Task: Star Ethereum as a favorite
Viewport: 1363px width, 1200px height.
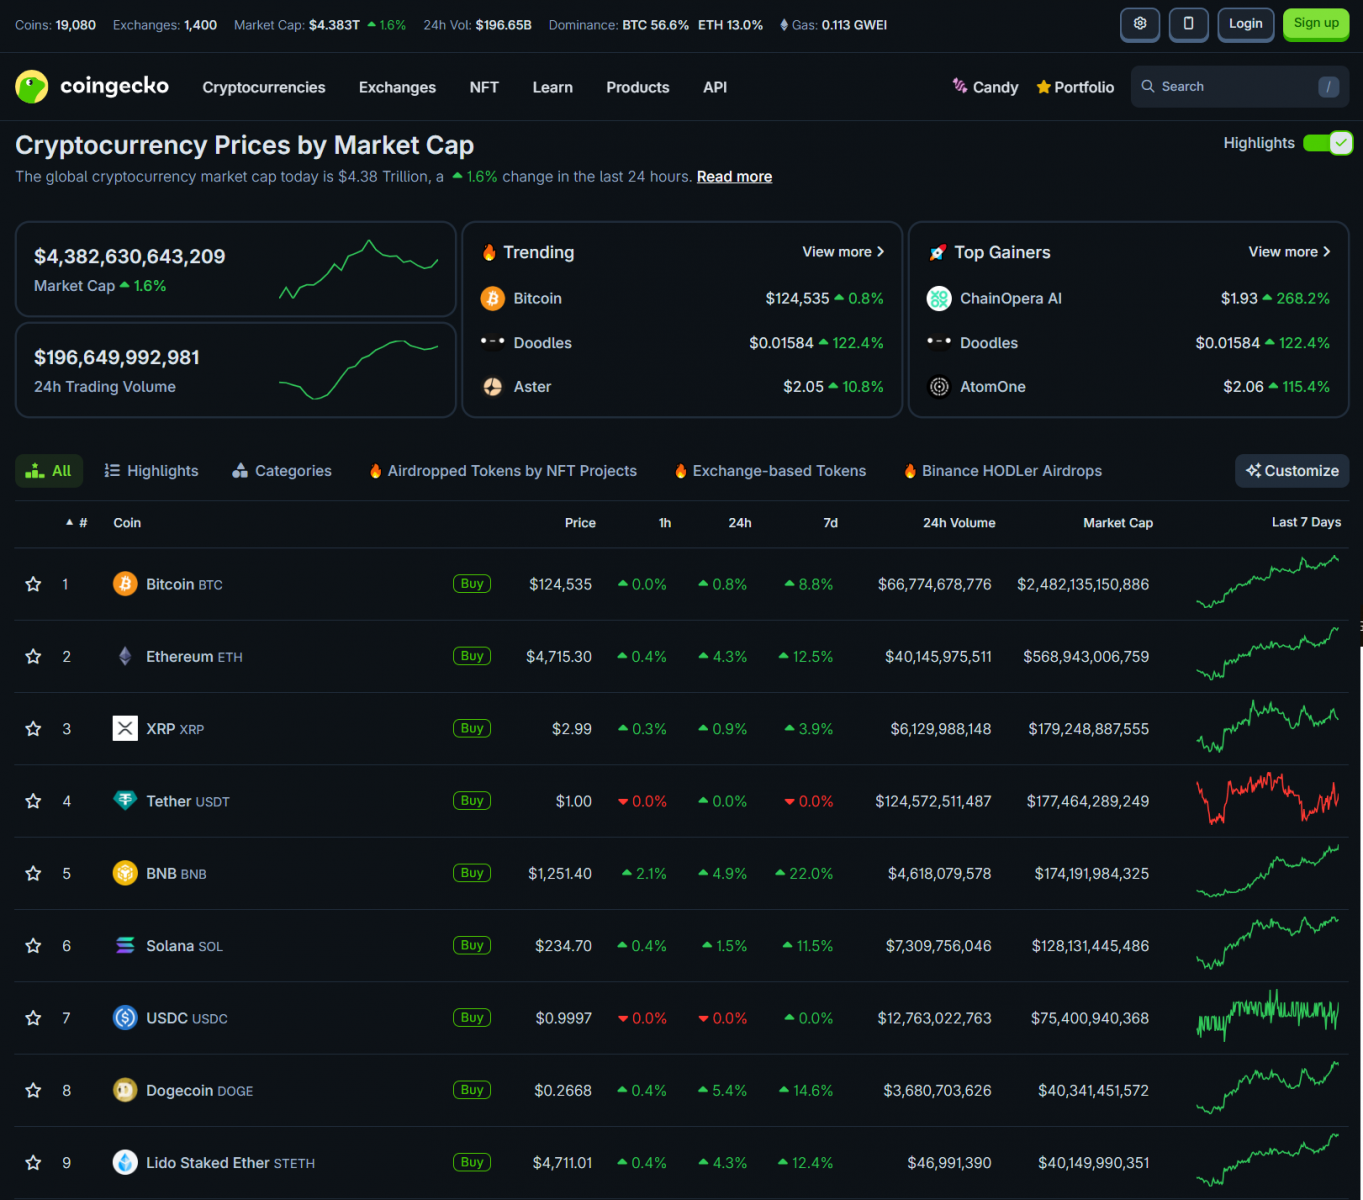Action: coord(32,656)
